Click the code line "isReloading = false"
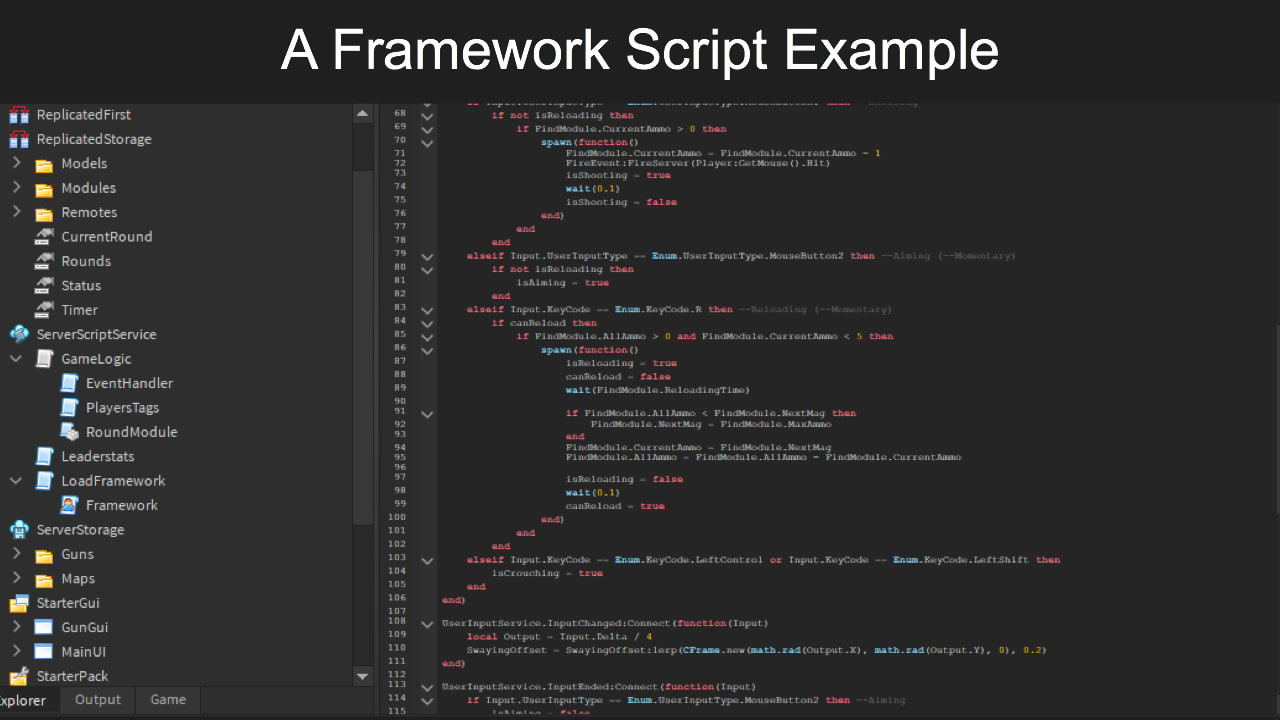Image resolution: width=1280 pixels, height=720 pixels. click(624, 479)
